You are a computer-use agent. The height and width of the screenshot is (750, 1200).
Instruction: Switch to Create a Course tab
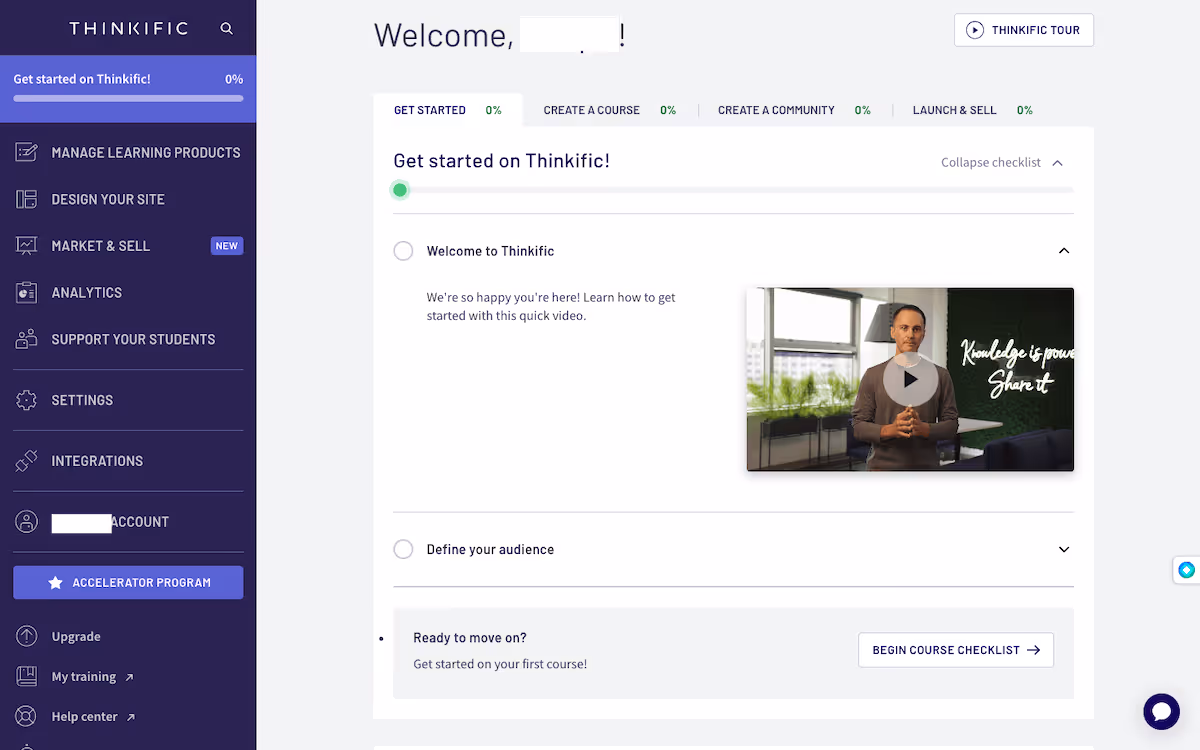click(610, 110)
